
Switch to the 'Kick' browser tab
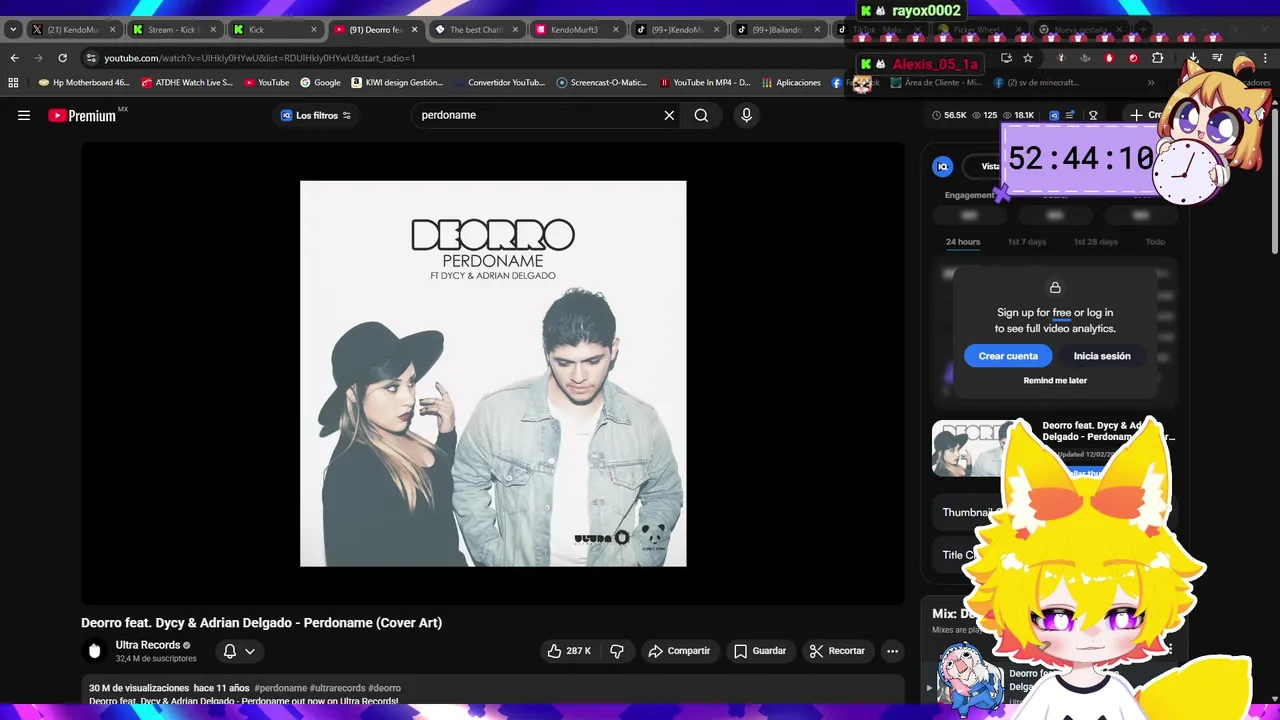[x=275, y=30]
